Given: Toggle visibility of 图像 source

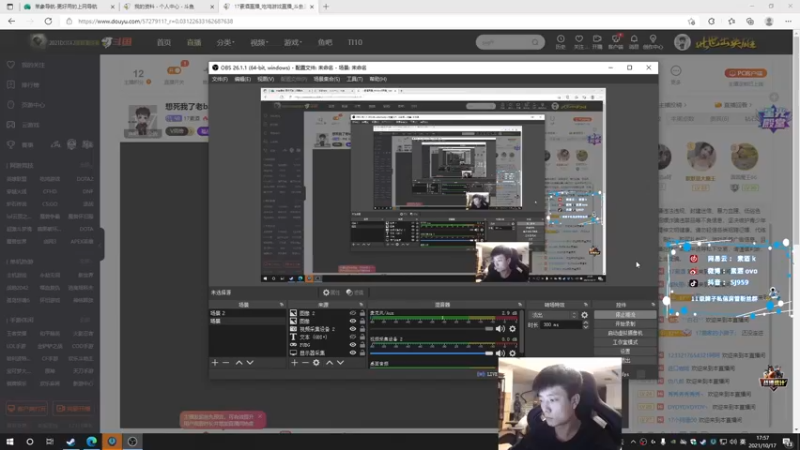Looking at the screenshot, I should (353, 321).
